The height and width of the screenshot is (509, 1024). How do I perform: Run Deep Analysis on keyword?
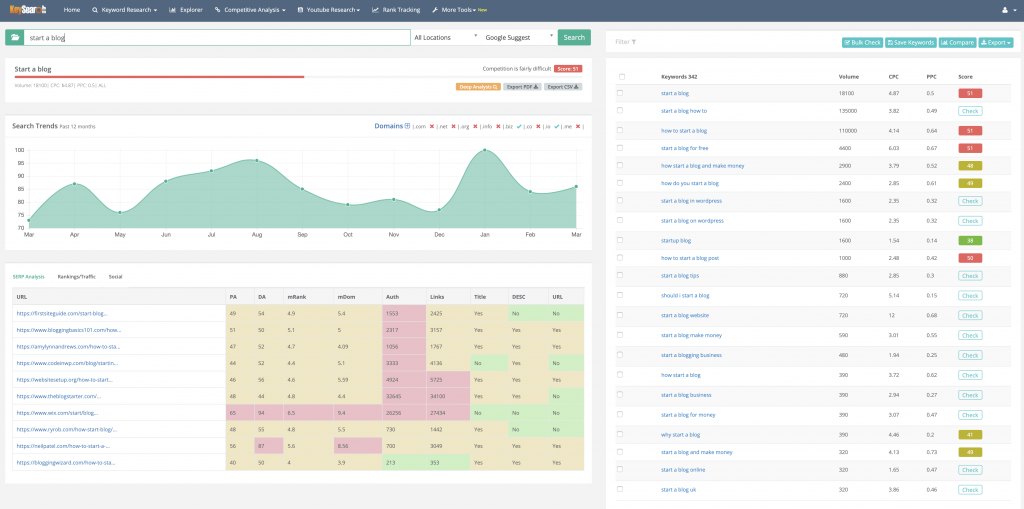479,86
